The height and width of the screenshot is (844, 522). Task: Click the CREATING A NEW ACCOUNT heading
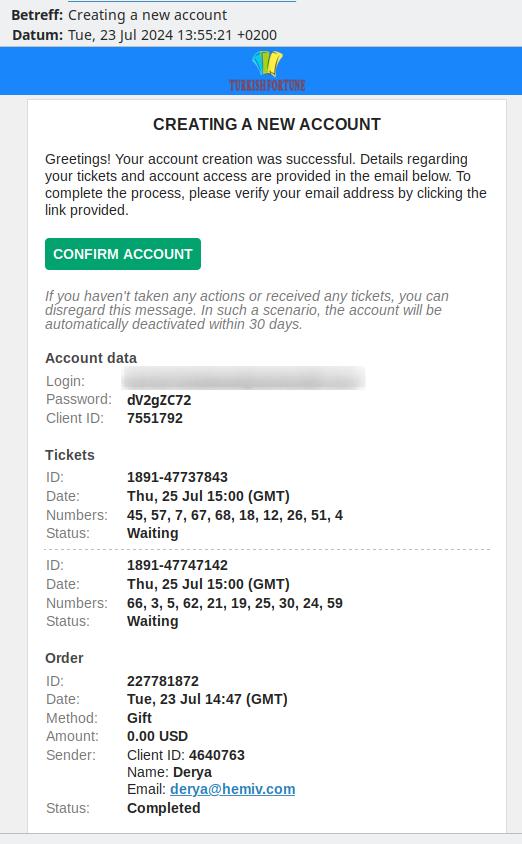[267, 124]
